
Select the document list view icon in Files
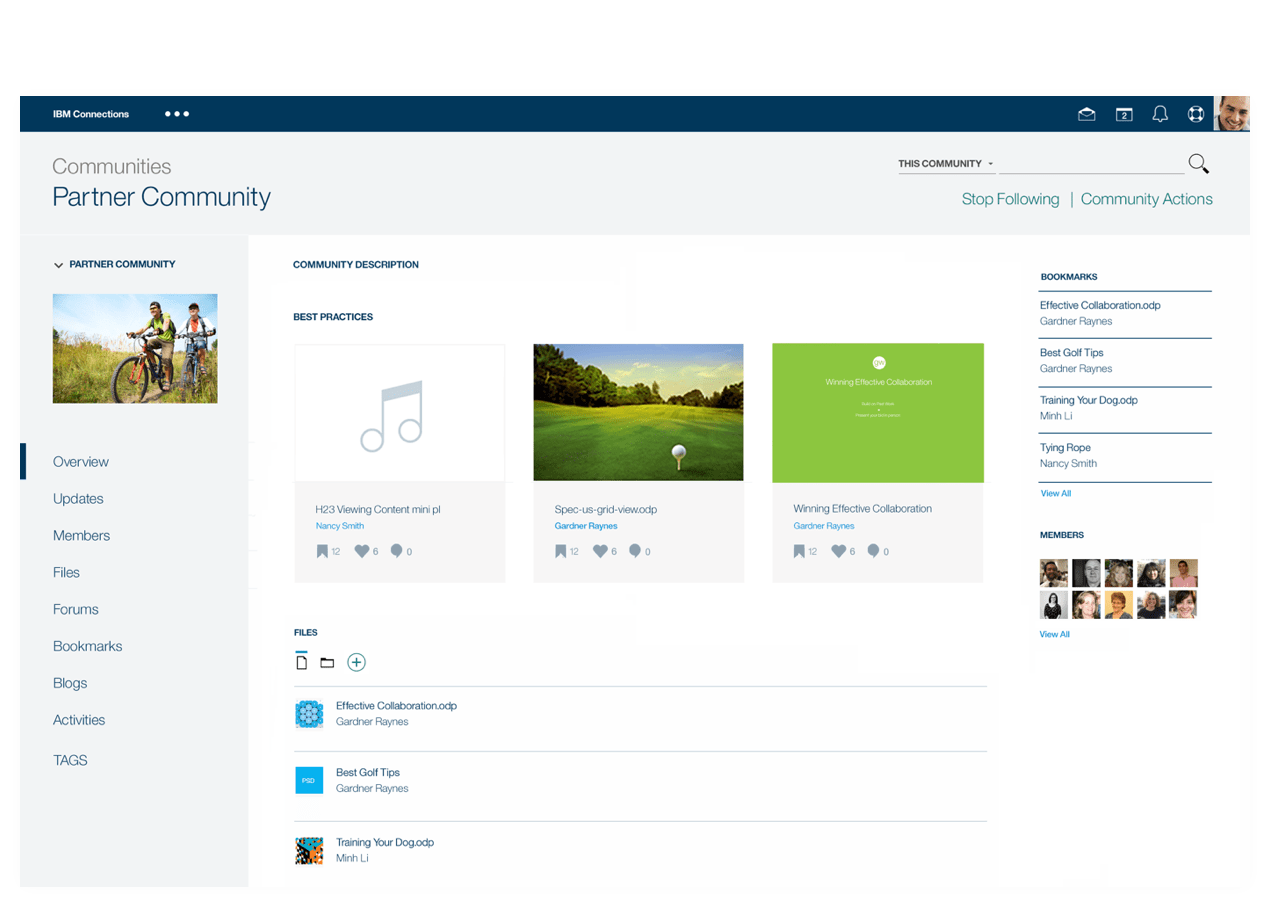(302, 662)
